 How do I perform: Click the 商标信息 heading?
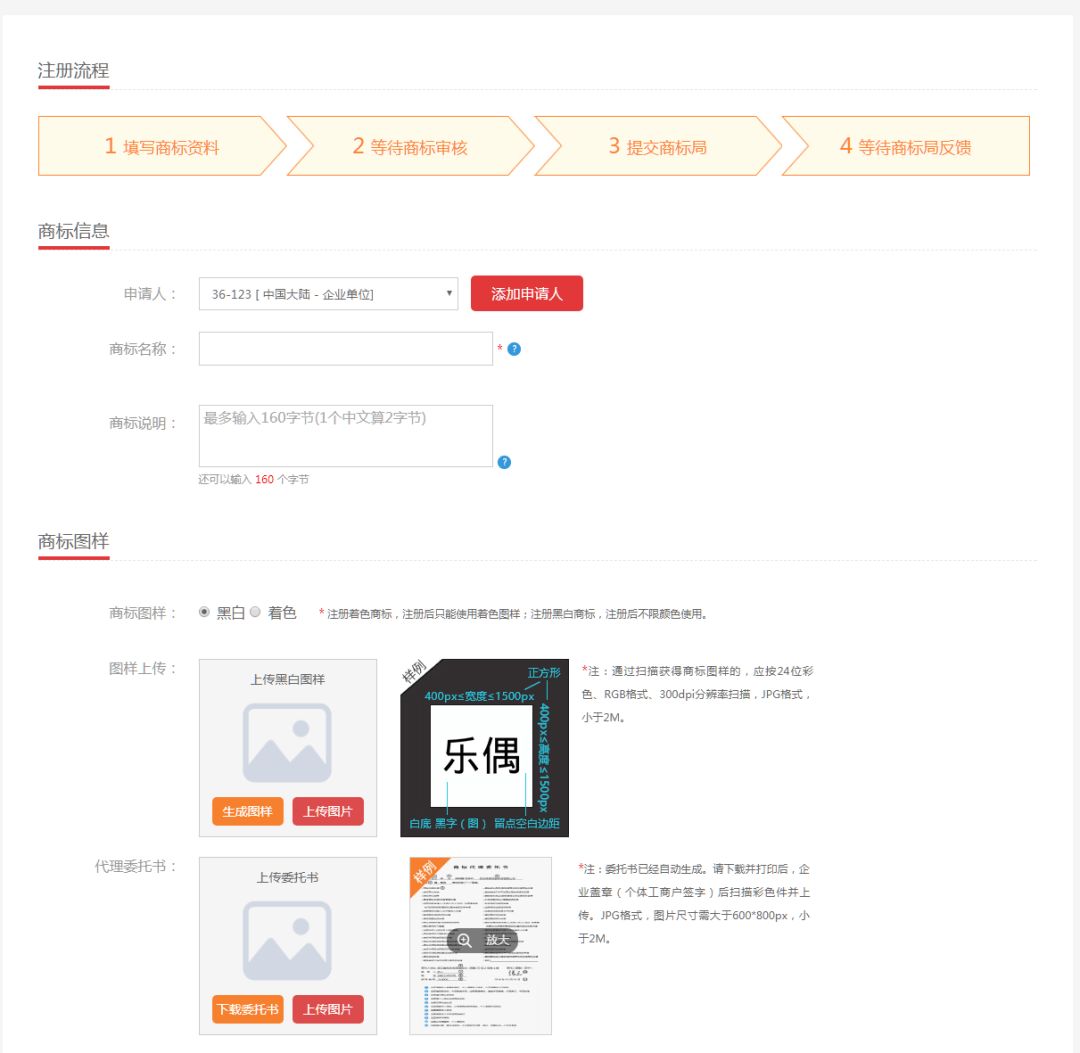pos(73,231)
